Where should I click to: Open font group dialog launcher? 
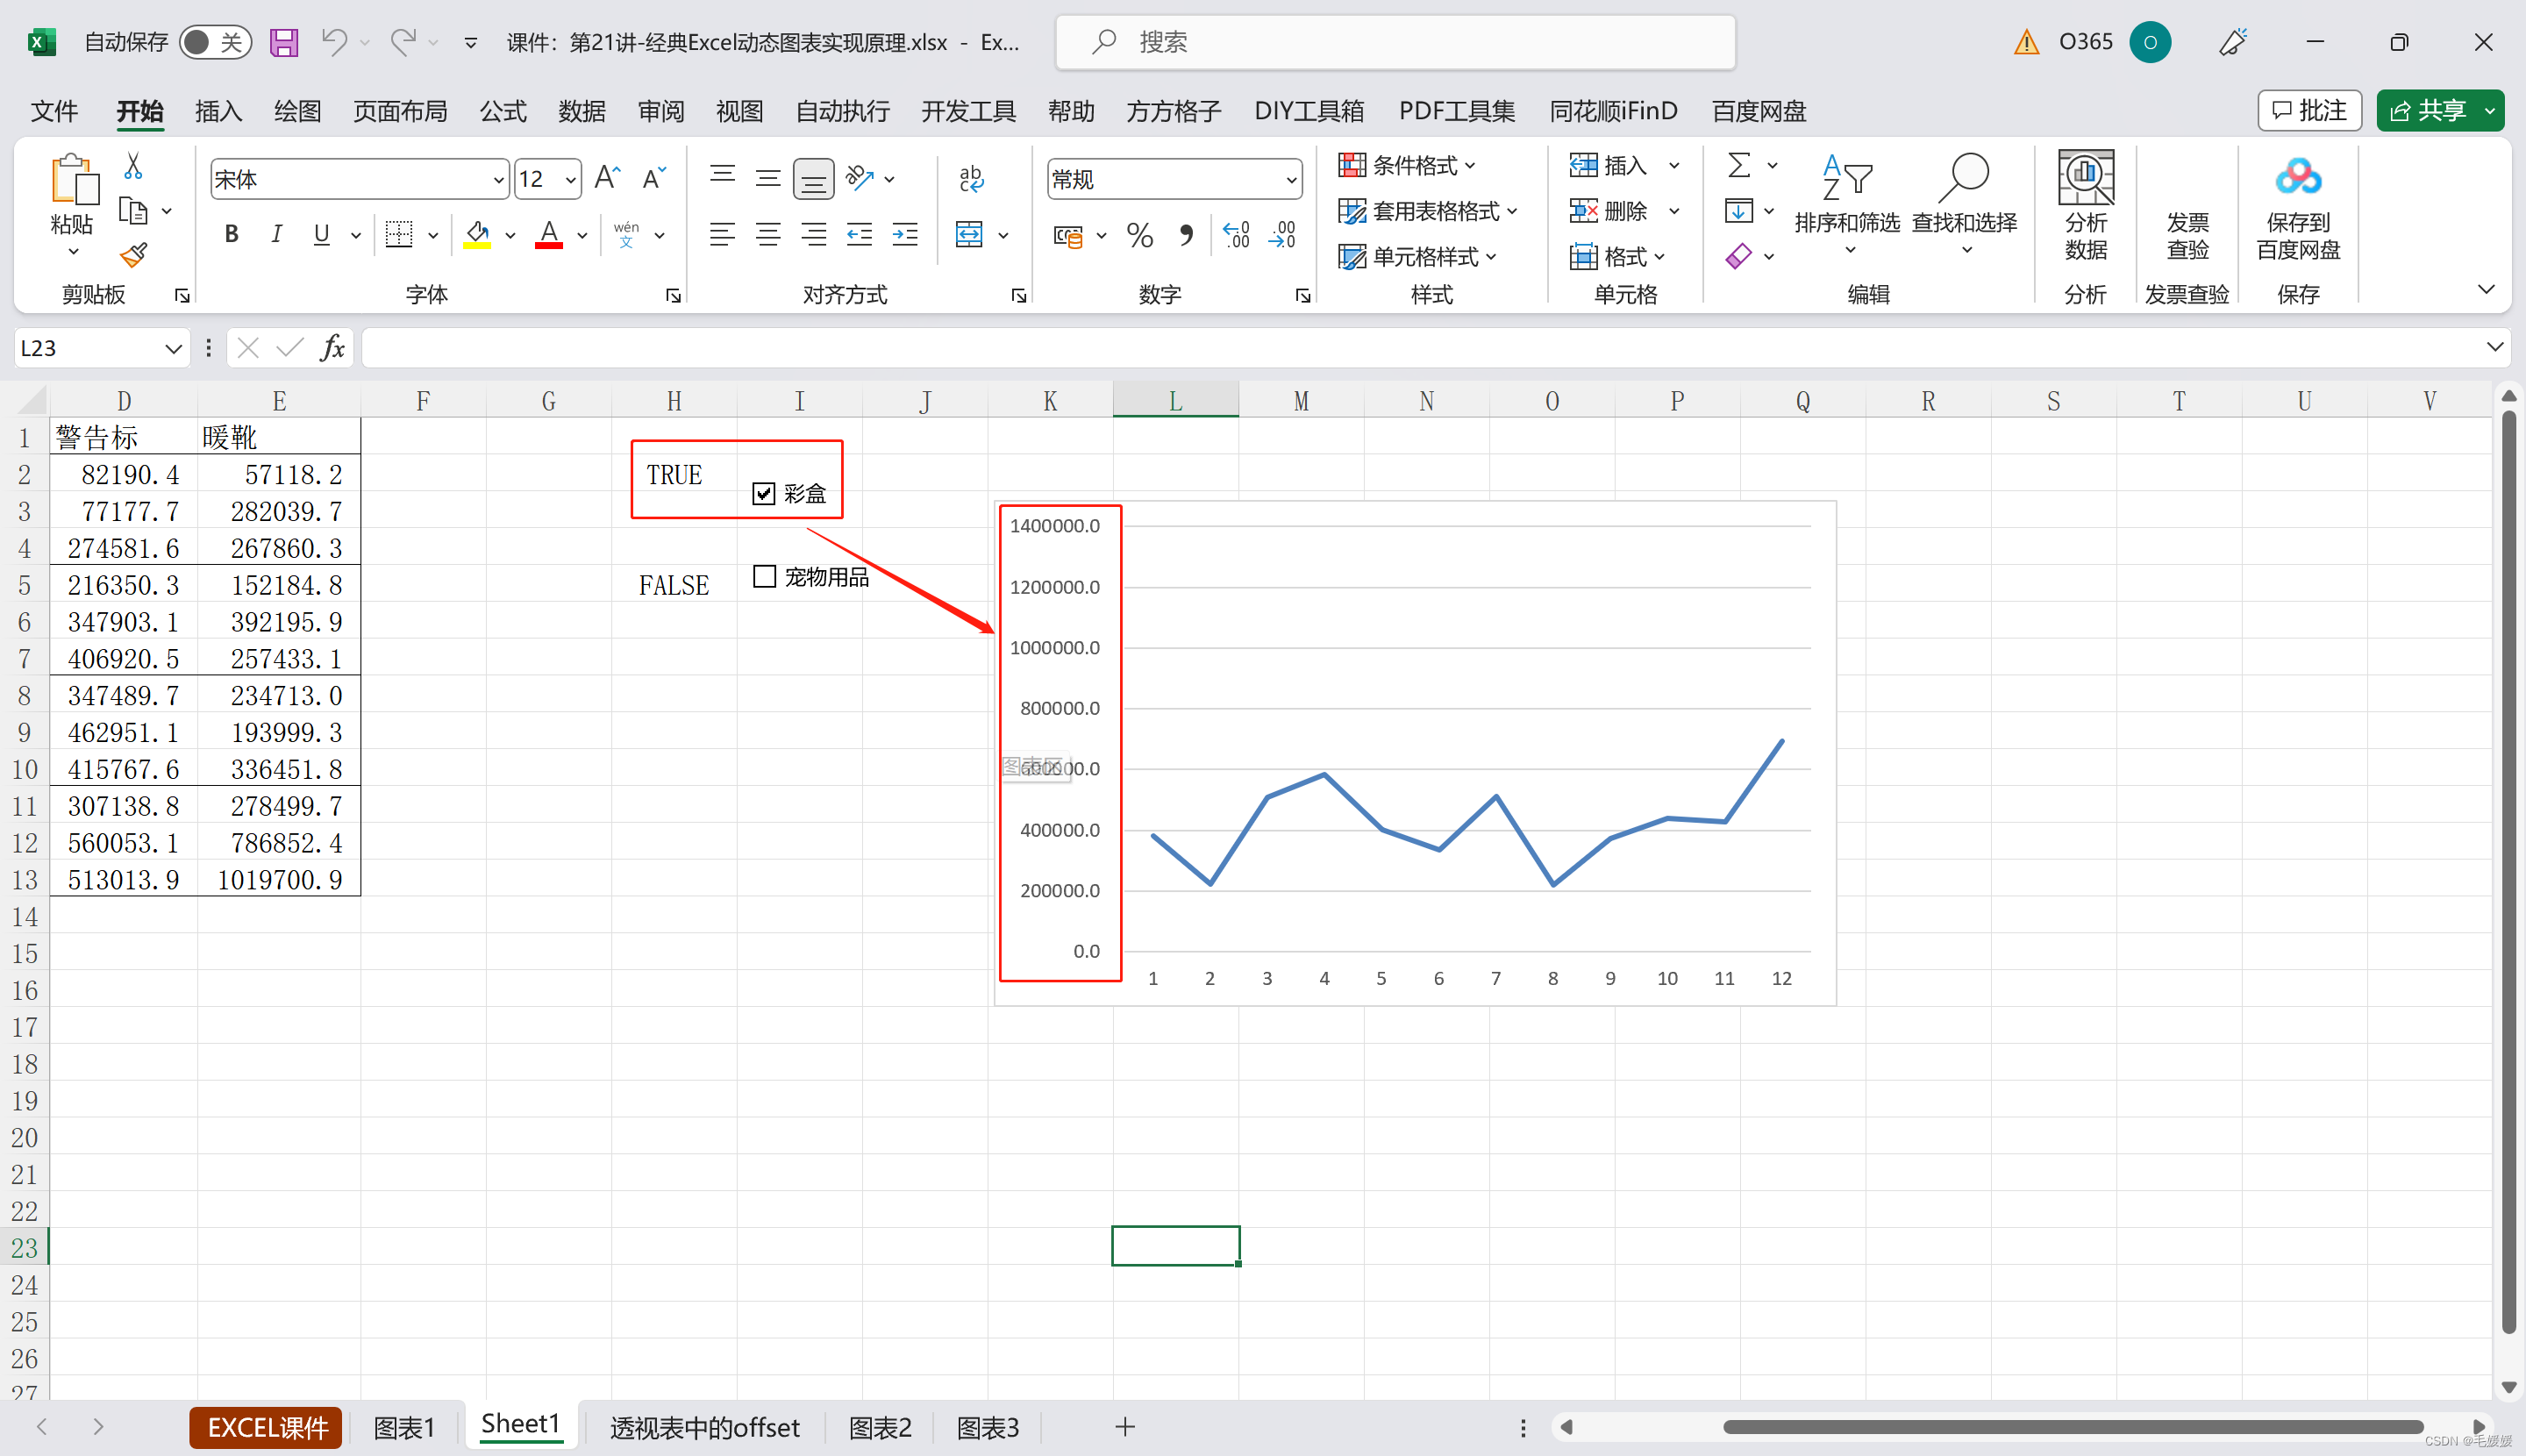pos(673,295)
